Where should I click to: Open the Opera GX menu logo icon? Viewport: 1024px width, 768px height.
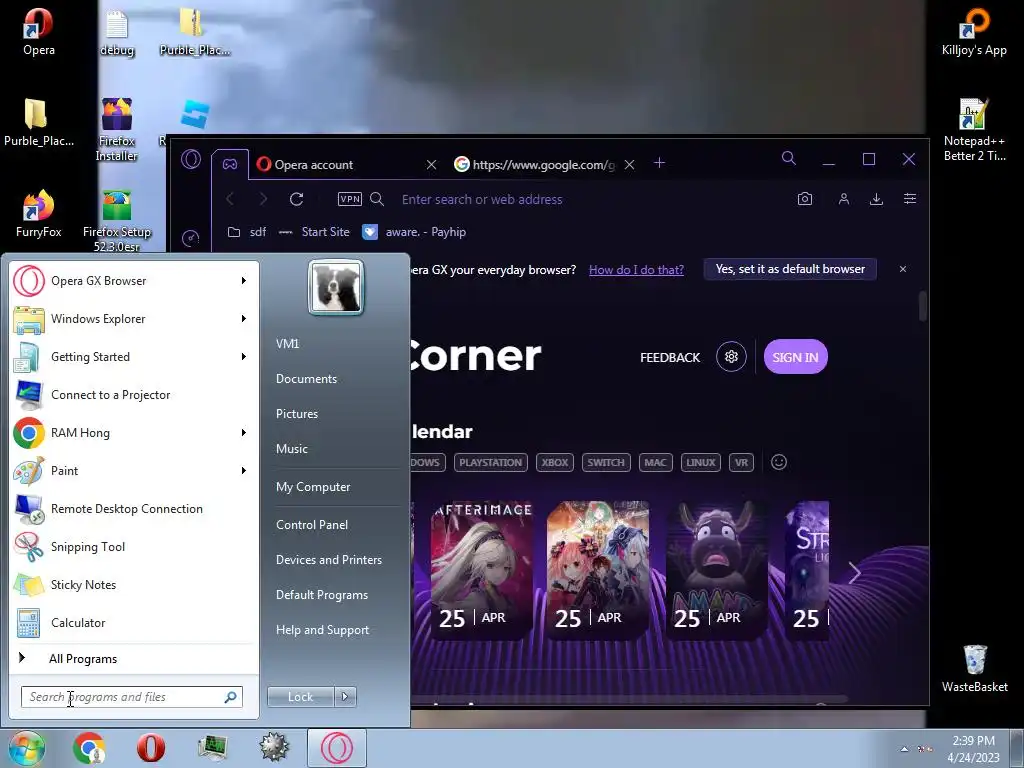[x=191, y=159]
